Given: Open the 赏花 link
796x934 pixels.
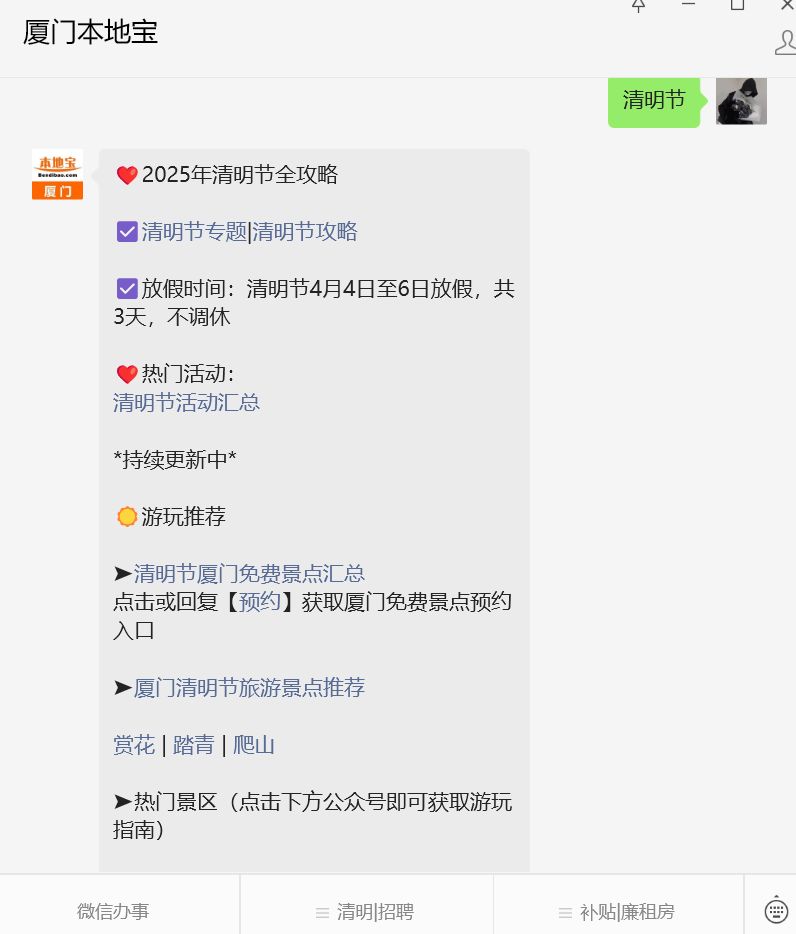Looking at the screenshot, I should (134, 745).
